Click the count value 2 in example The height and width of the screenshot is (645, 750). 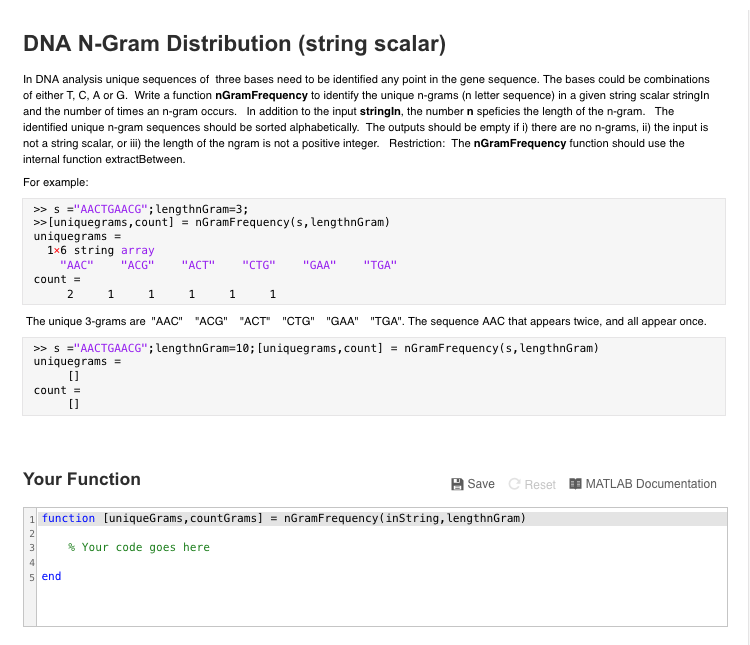pos(70,294)
